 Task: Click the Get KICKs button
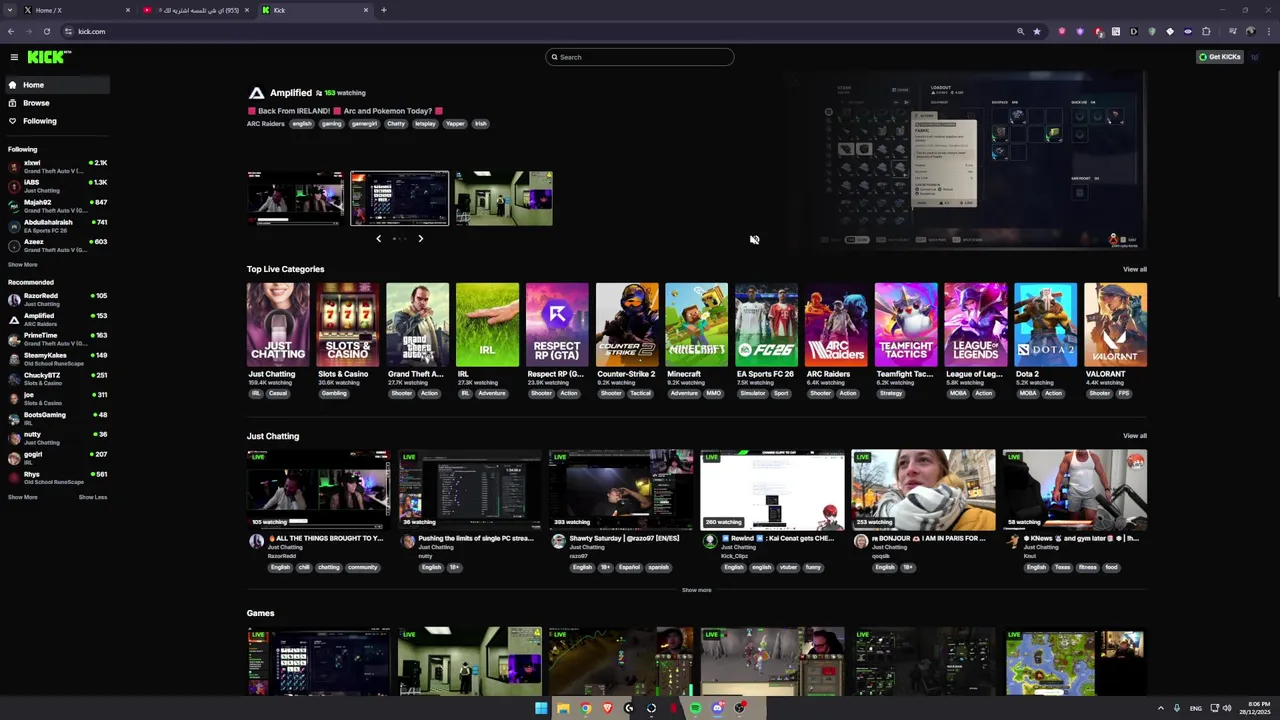(1220, 57)
